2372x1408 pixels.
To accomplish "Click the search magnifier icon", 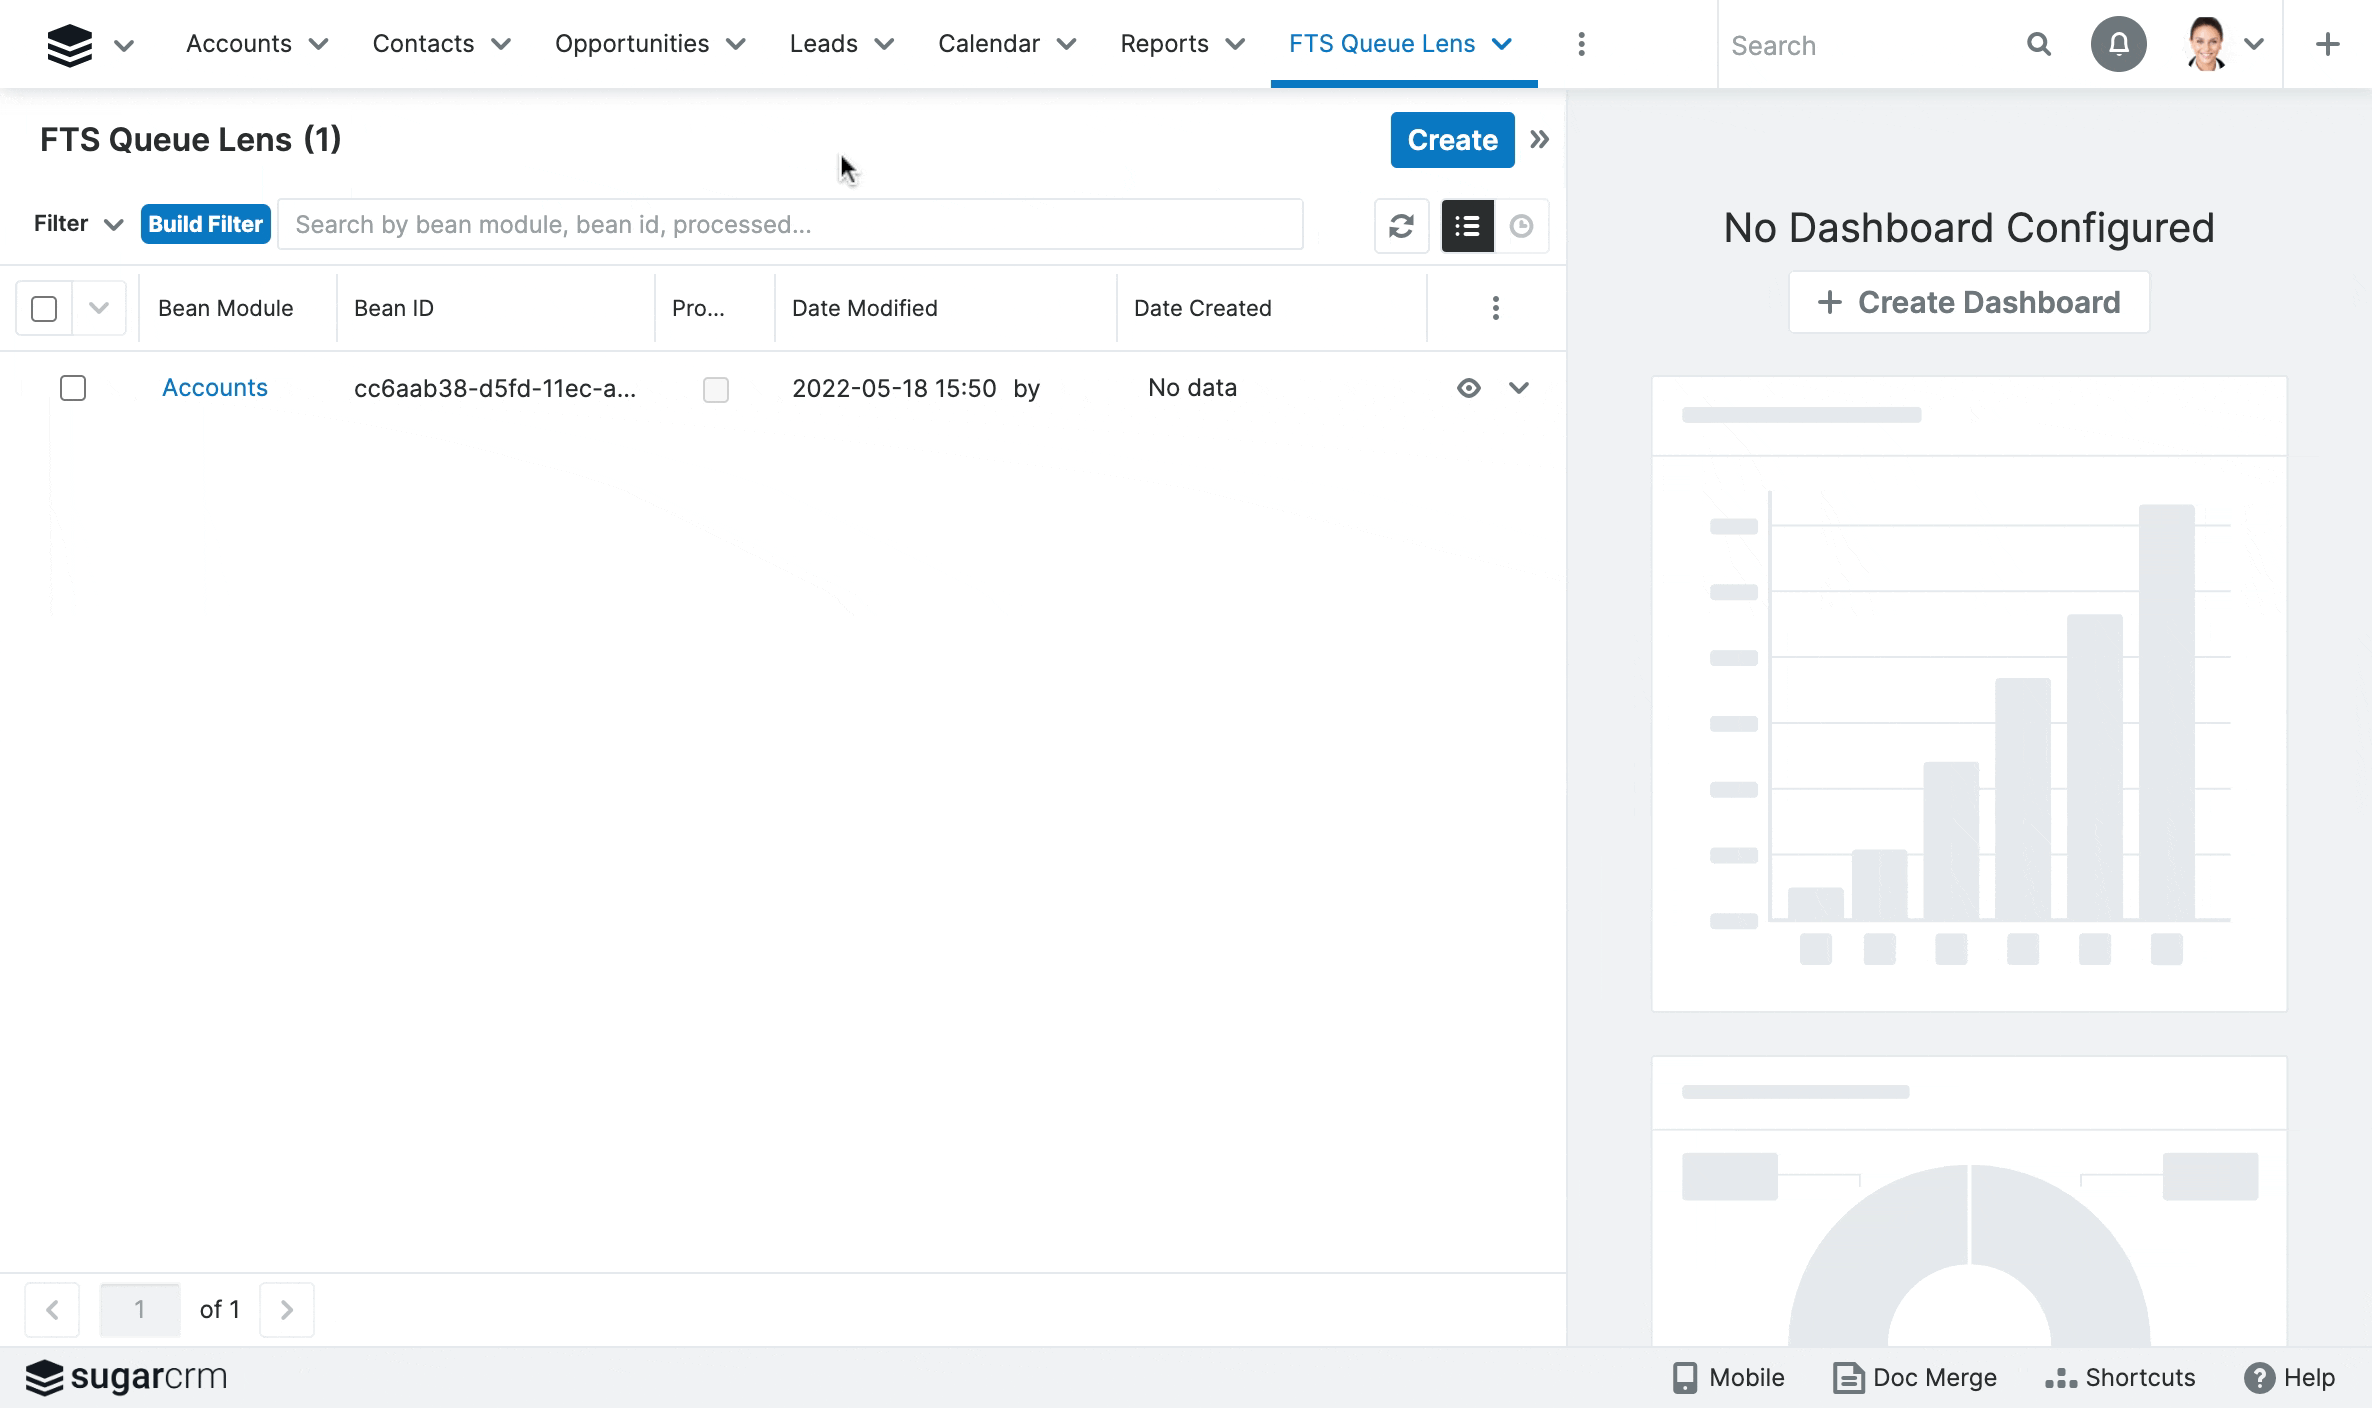I will tap(2038, 45).
